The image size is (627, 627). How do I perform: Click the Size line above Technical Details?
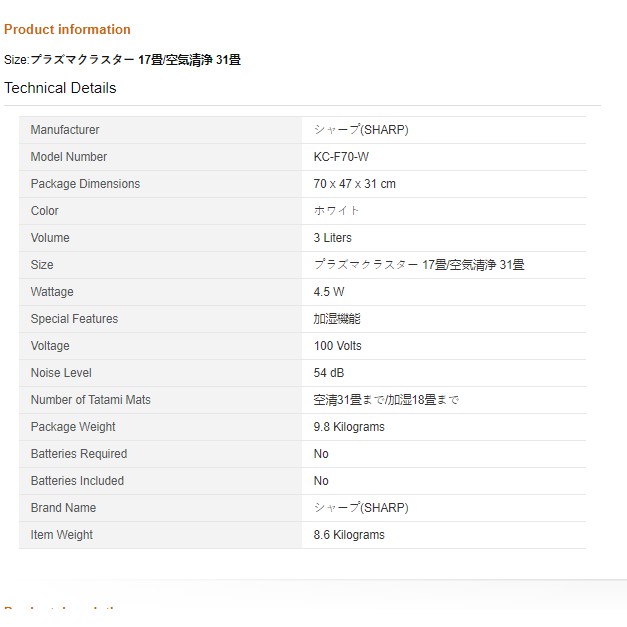click(x=122, y=60)
